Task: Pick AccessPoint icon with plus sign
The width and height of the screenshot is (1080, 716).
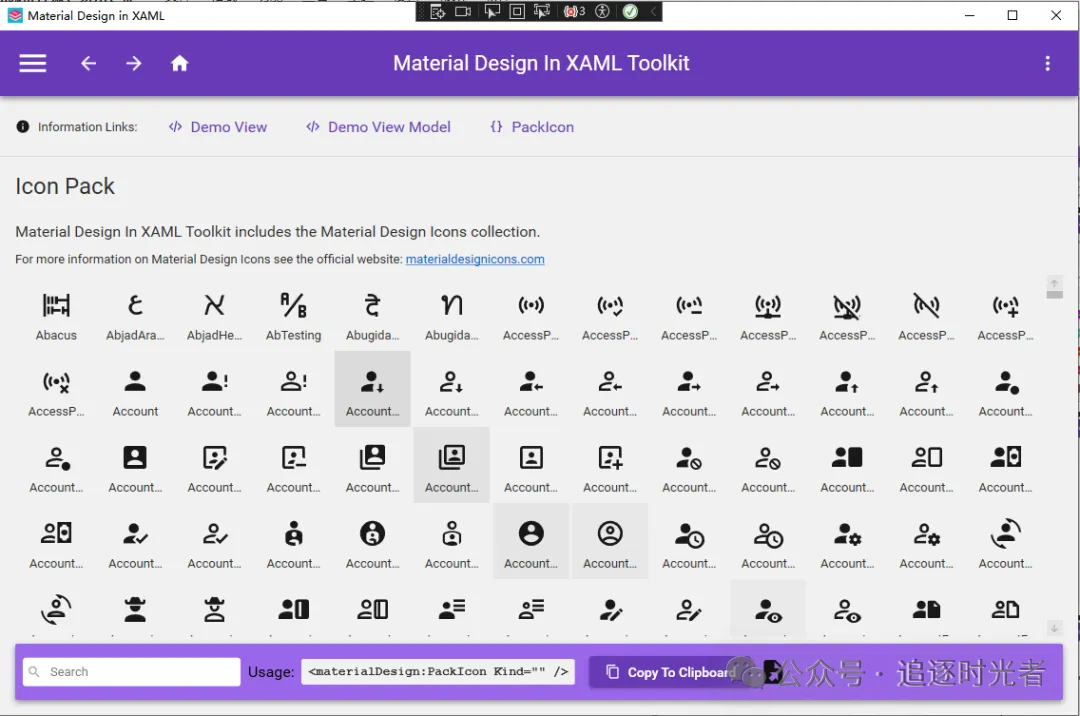Action: (x=1006, y=314)
